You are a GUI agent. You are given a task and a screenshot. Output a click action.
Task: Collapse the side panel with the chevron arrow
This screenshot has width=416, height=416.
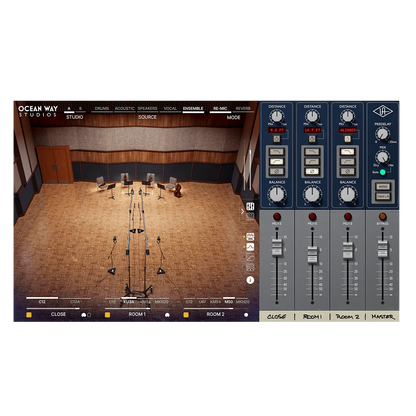pyautogui.click(x=242, y=211)
